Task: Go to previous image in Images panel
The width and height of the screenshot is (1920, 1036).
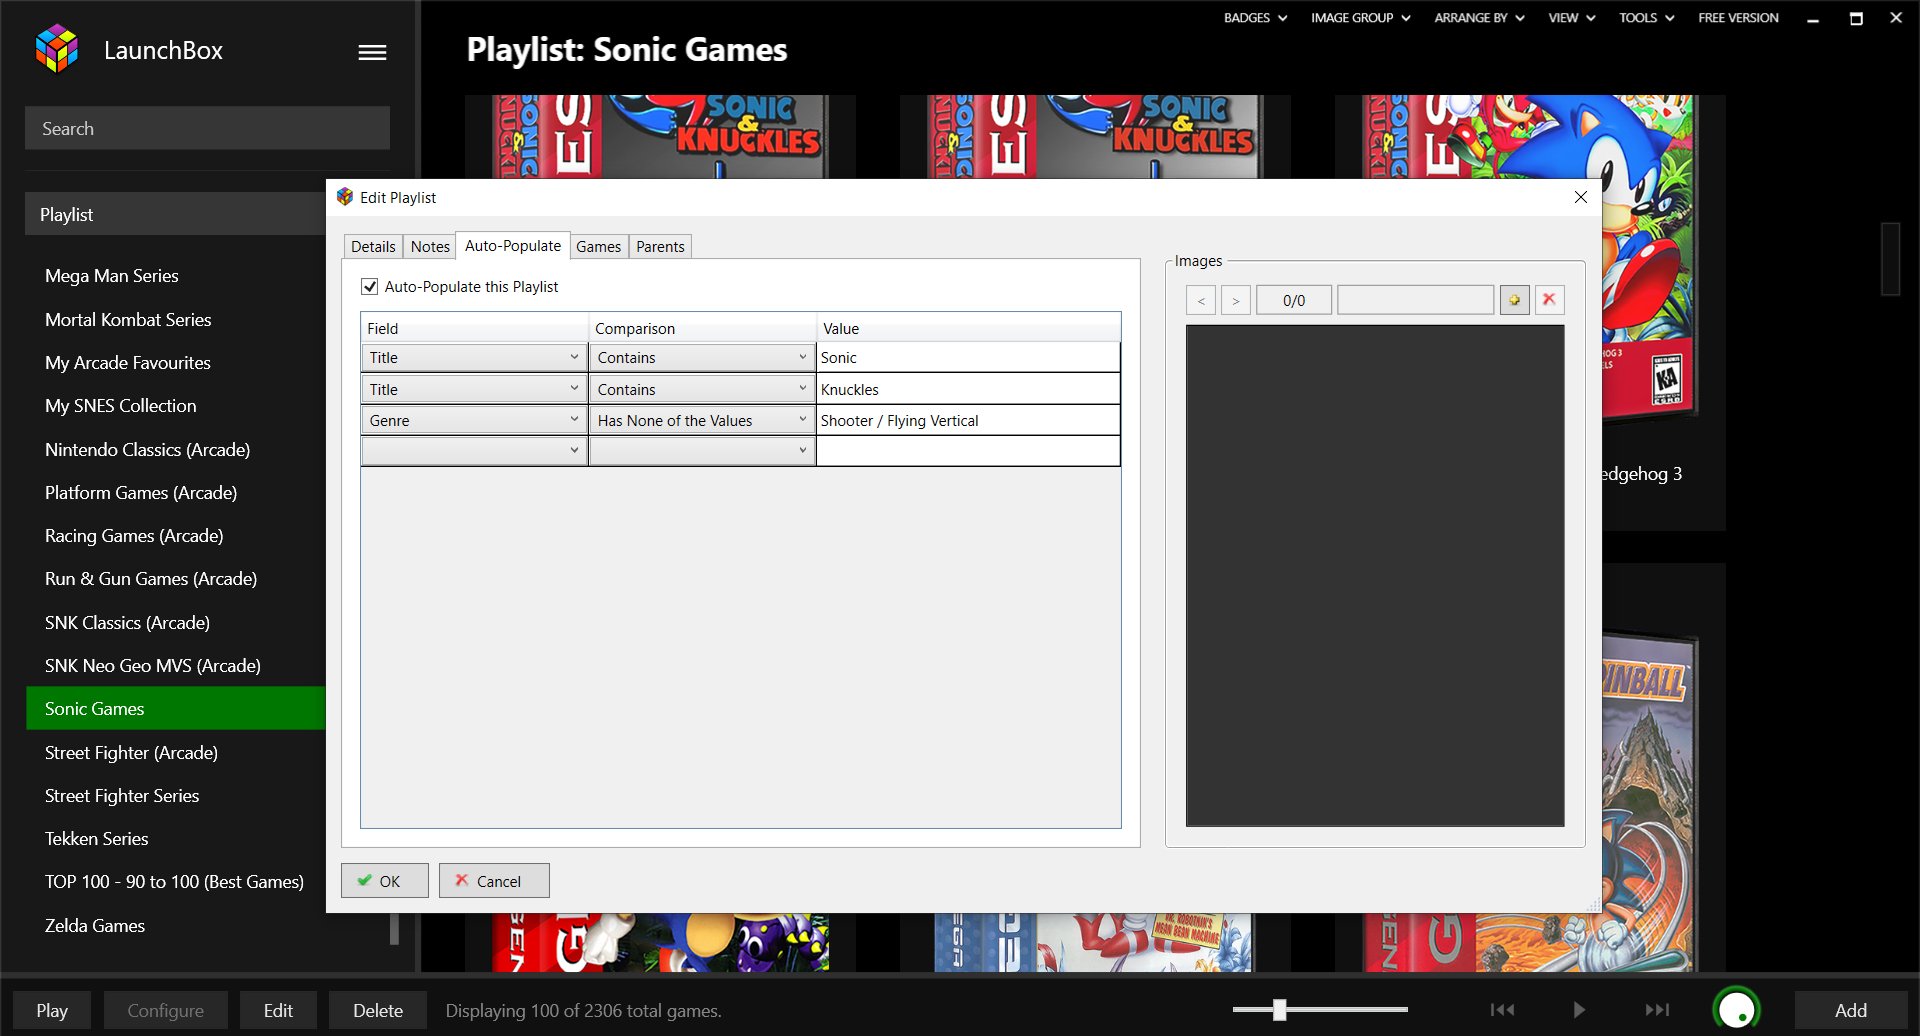Action: click(1200, 300)
